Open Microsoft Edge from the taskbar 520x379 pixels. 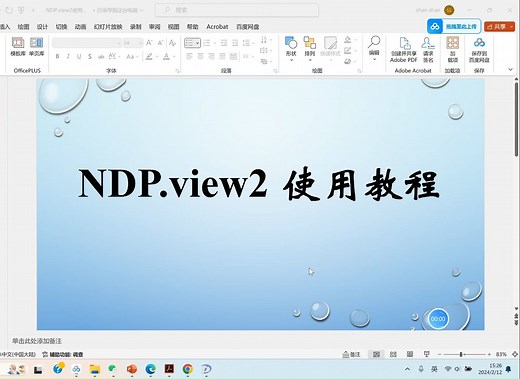point(151,369)
